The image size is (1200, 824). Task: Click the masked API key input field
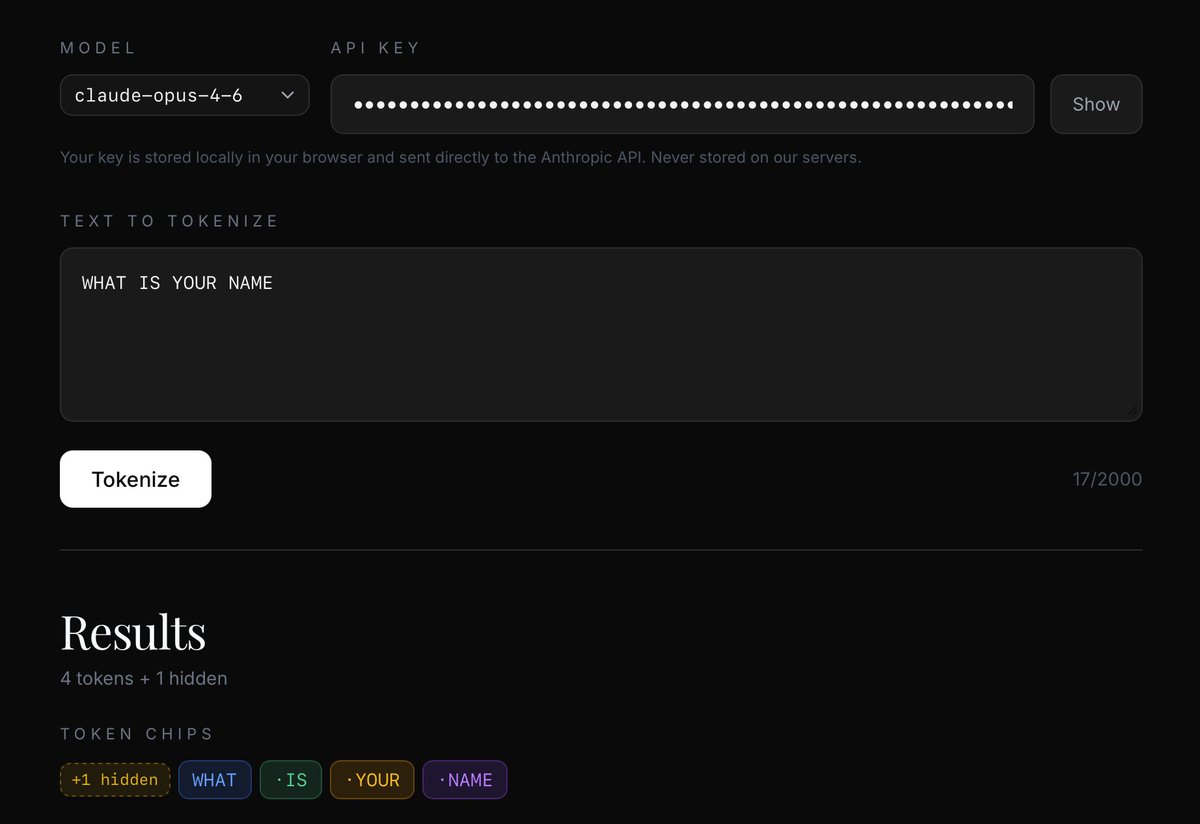(x=682, y=104)
